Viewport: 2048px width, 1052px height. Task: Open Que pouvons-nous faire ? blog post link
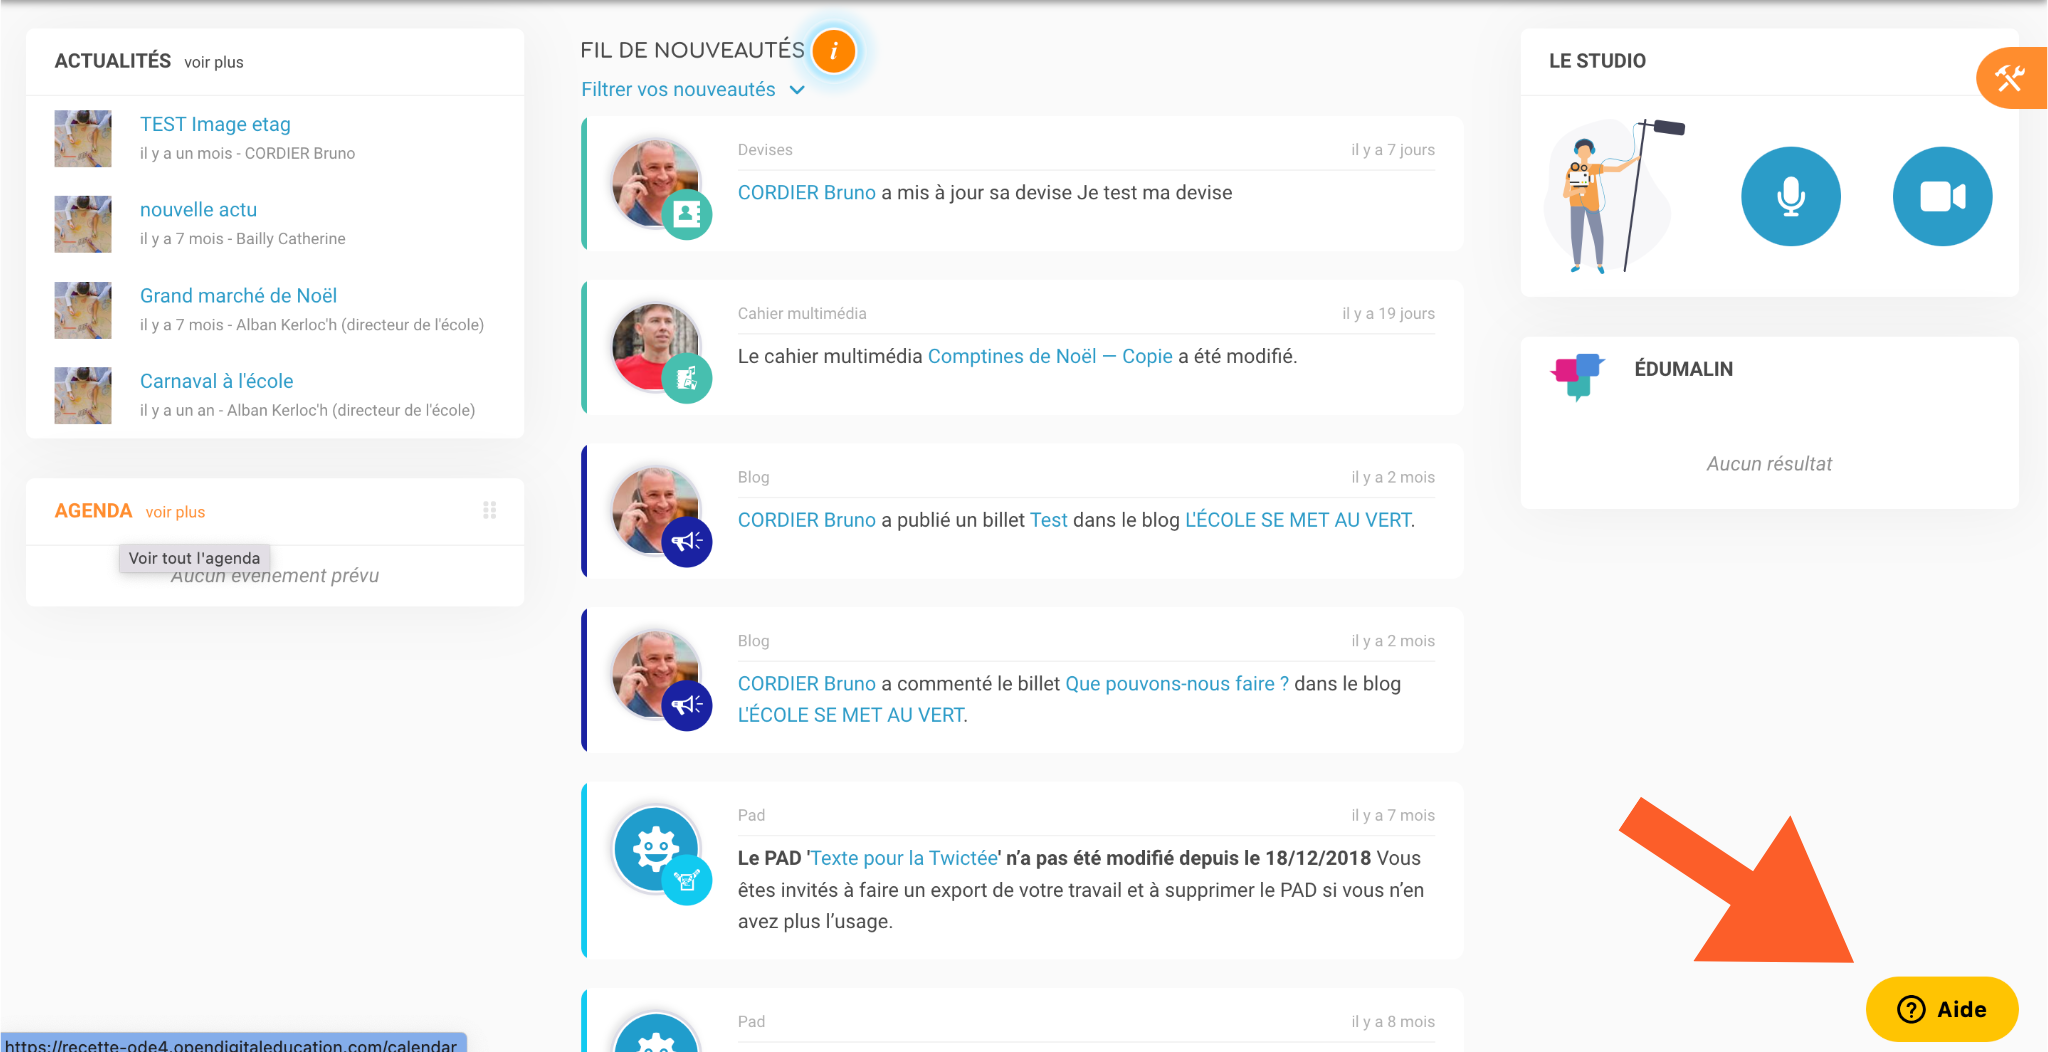point(1177,684)
